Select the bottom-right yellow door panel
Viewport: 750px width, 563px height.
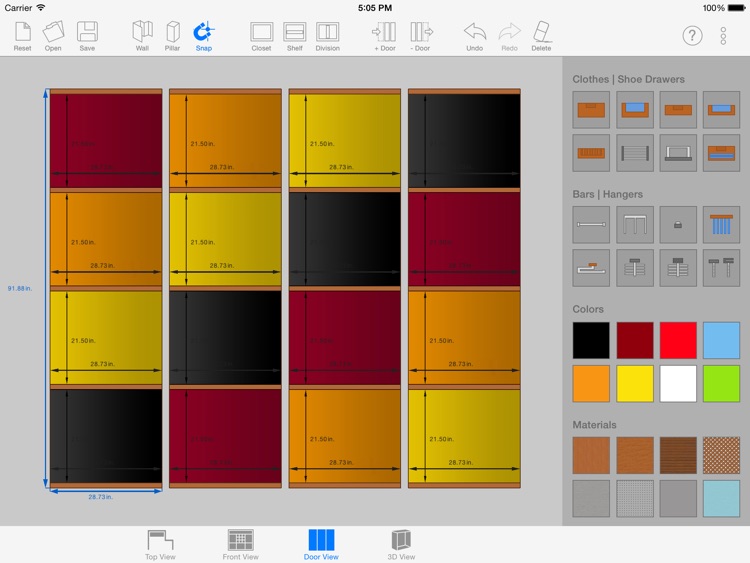(464, 436)
